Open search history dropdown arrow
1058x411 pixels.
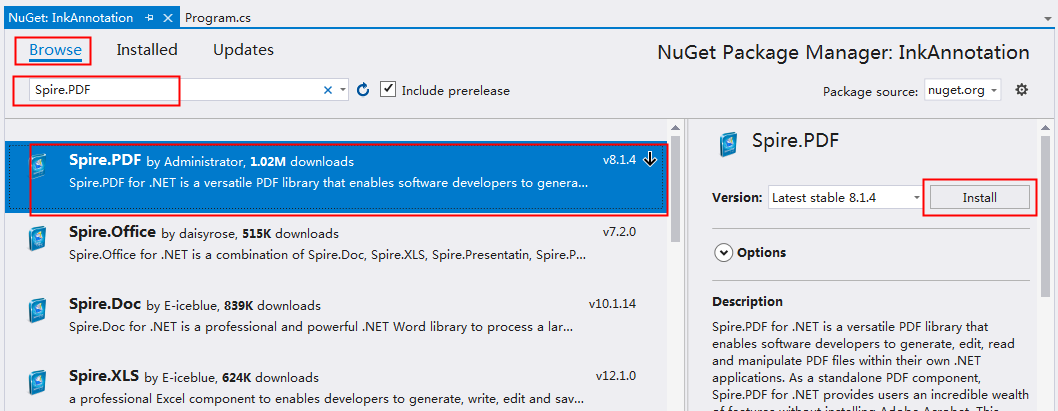(343, 90)
